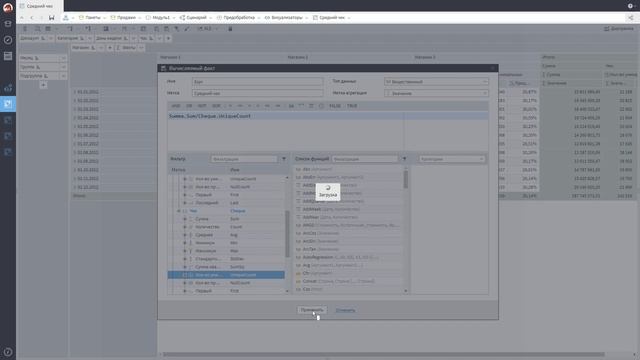
Task: Switch to the Средний чек tab
Action: pos(40,6)
